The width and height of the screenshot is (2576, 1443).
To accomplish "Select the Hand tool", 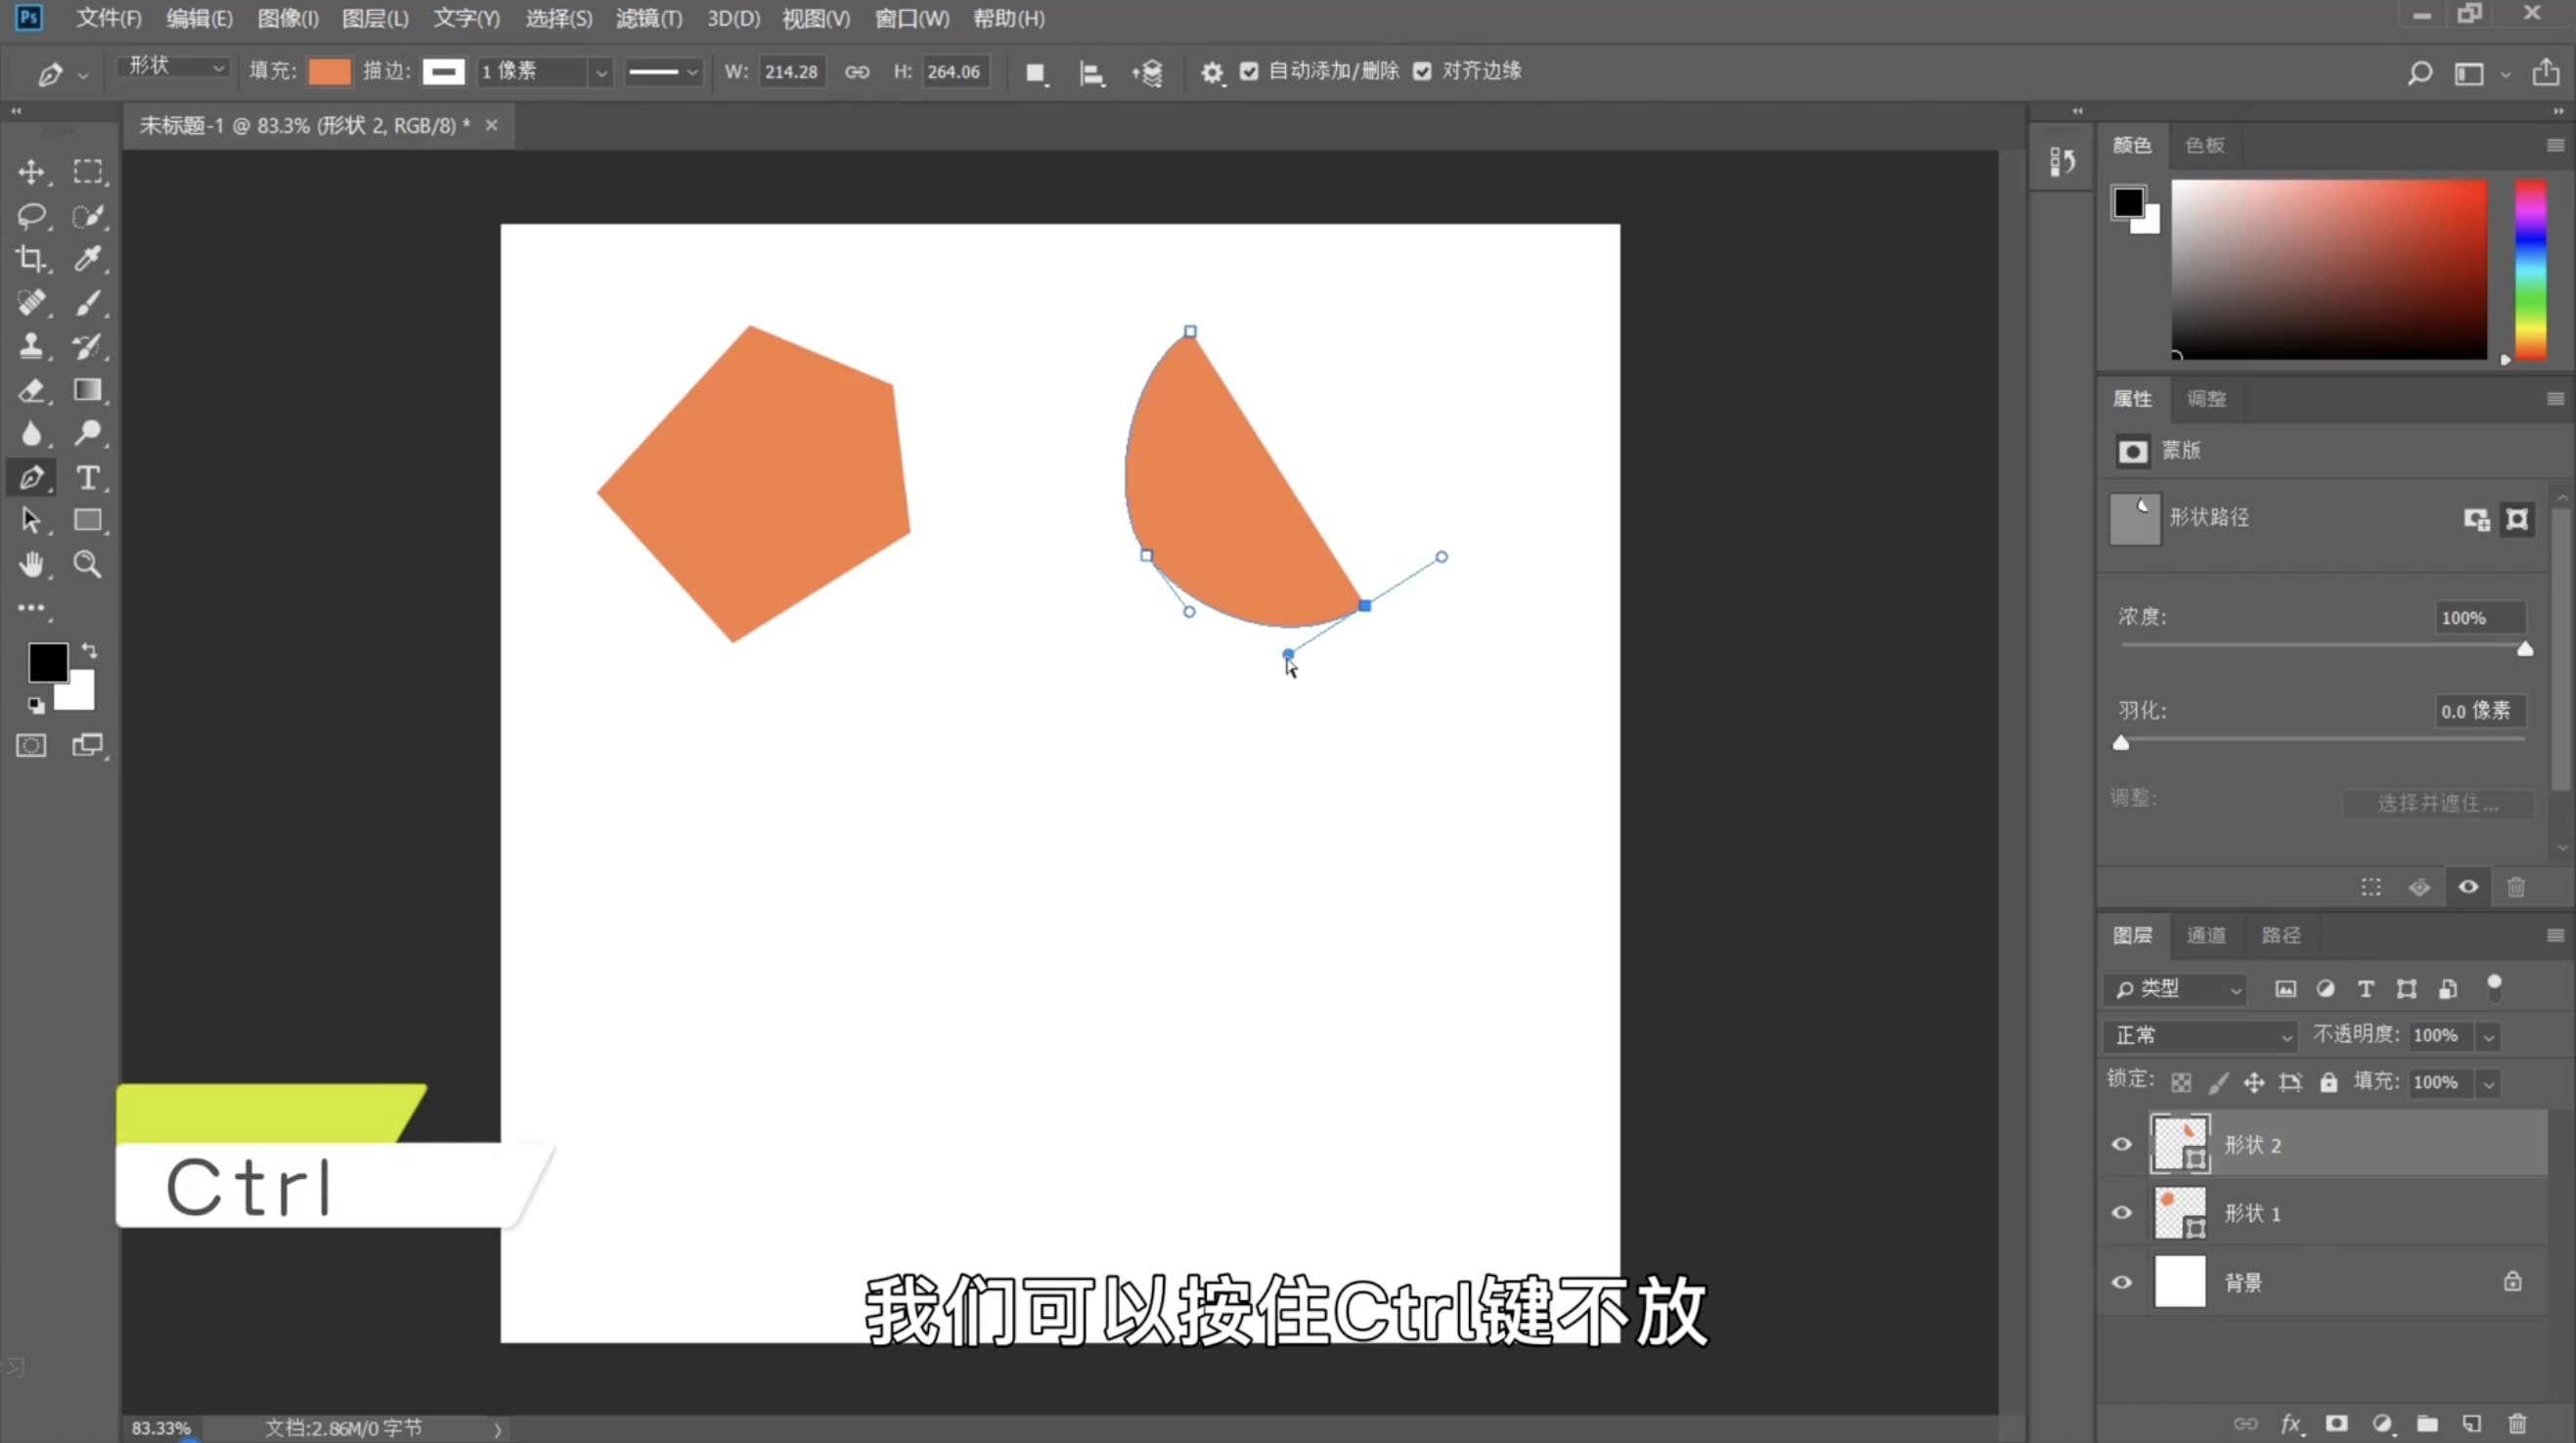I will coord(31,565).
